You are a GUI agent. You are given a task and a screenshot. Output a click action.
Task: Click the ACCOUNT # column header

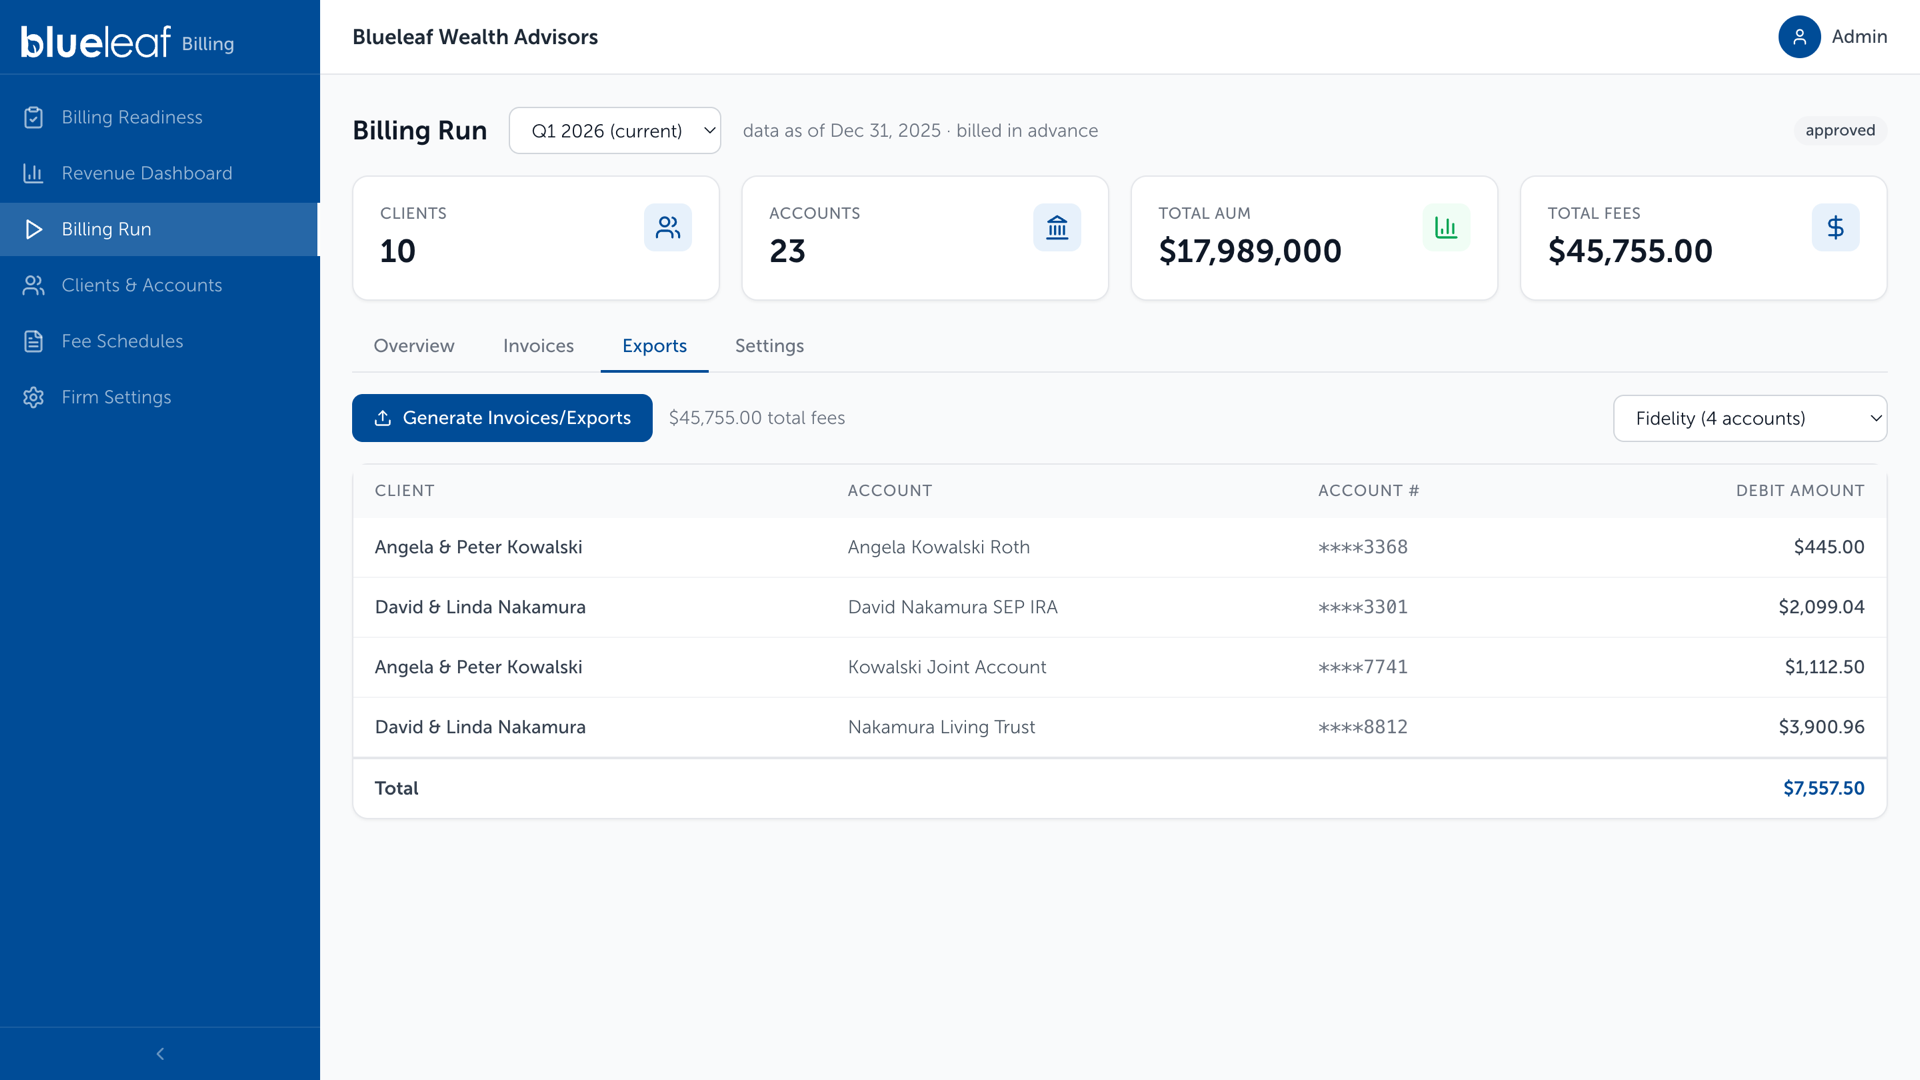click(1368, 491)
